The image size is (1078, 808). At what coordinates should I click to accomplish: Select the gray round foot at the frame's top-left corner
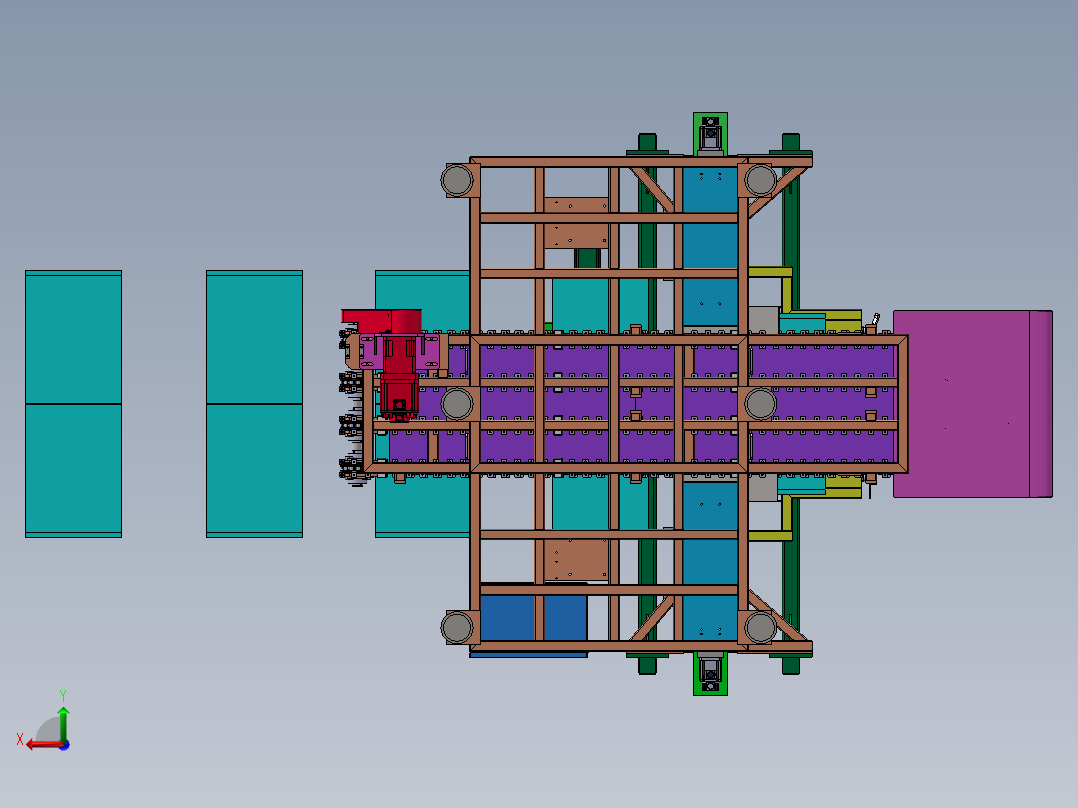tap(457, 180)
